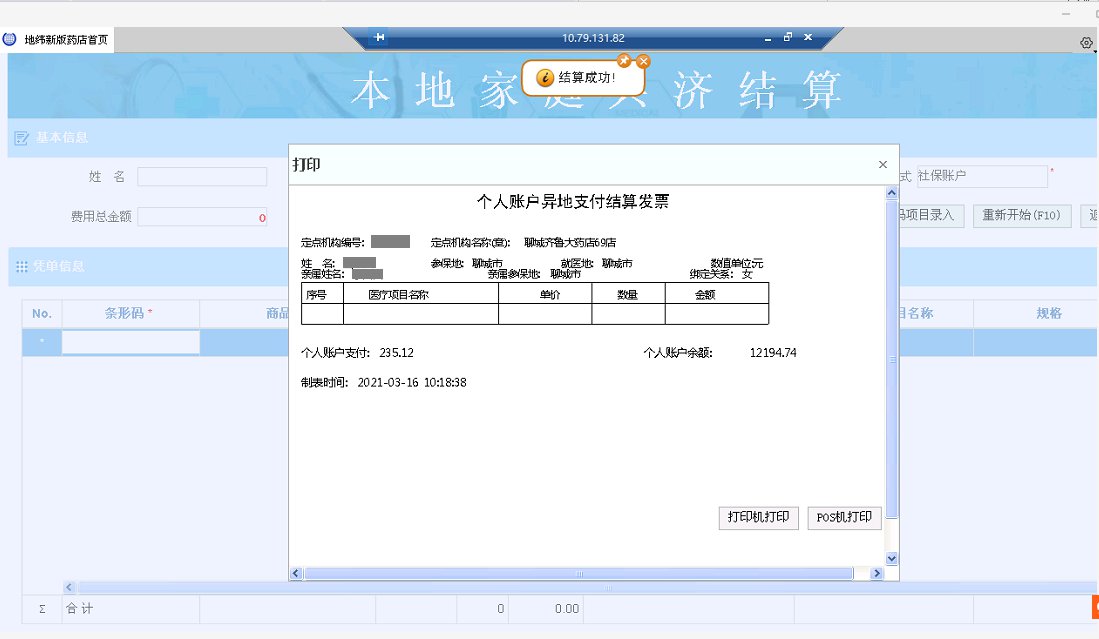Dismiss the 结算成功 notification with orange X

643,61
